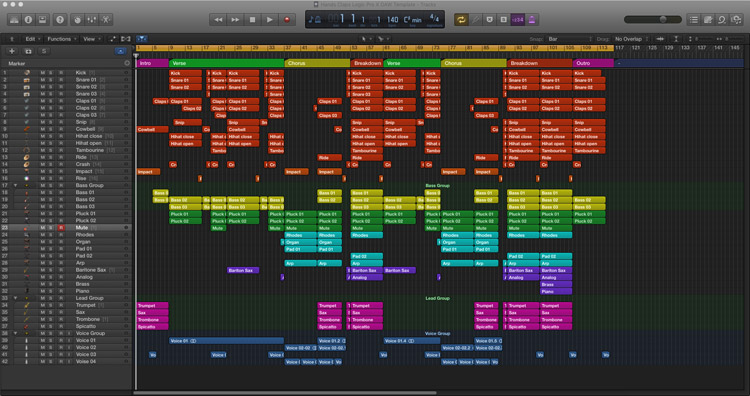Select the Outro marker

point(593,63)
